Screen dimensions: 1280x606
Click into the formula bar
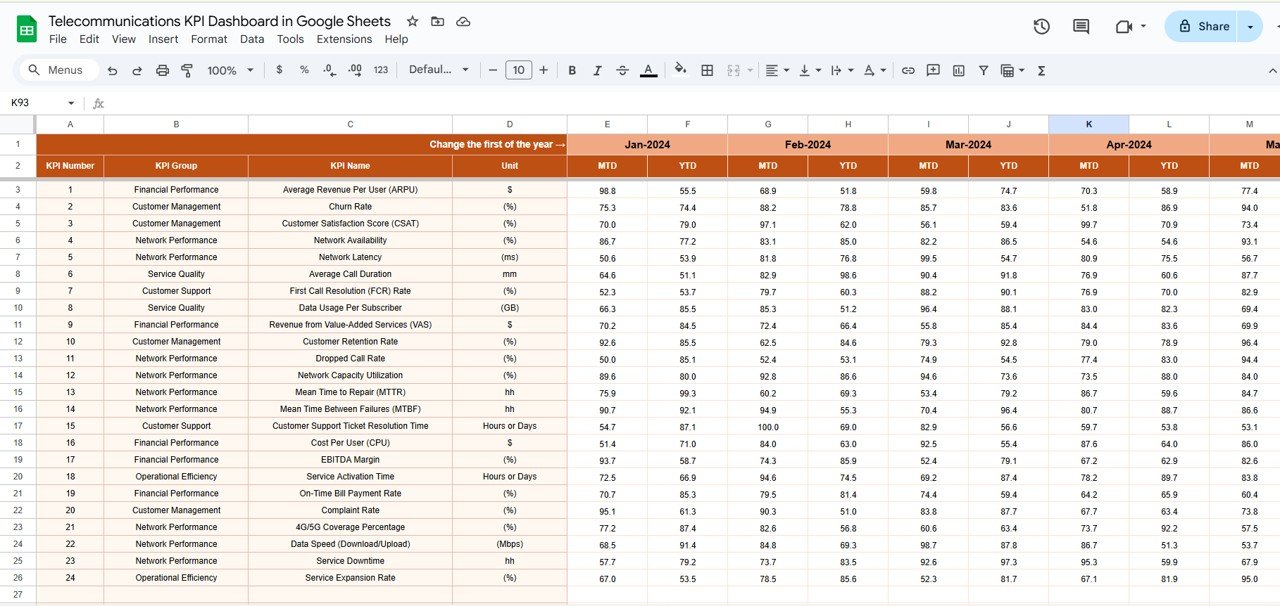tap(690, 103)
